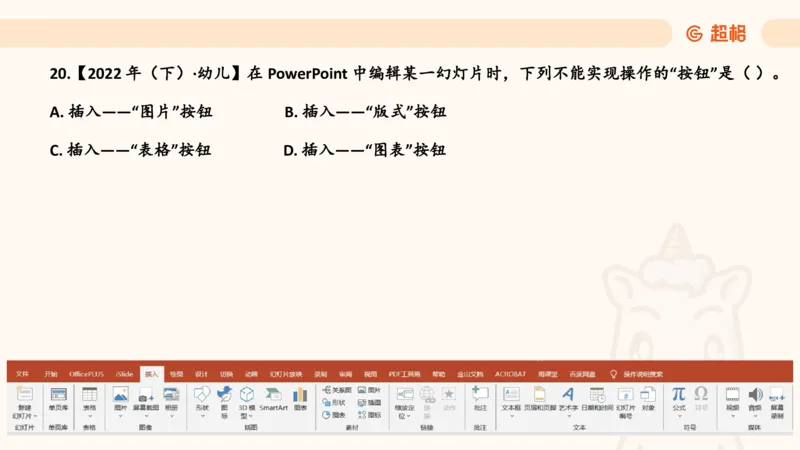The width and height of the screenshot is (800, 450).
Task: Click the 对象 object icon
Action: pyautogui.click(x=648, y=394)
